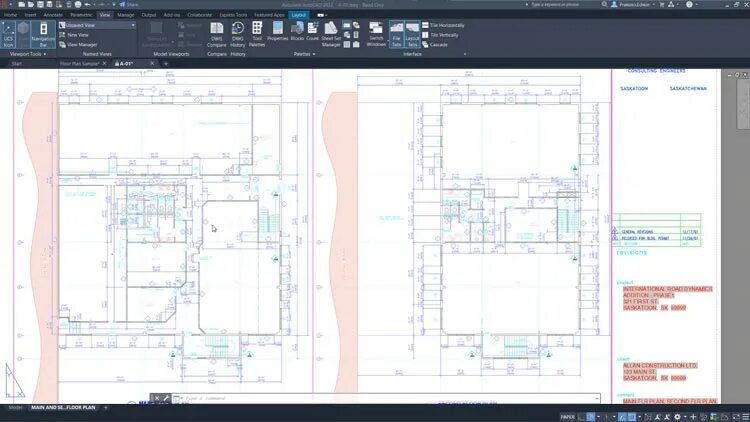Image resolution: width=750 pixels, height=422 pixels.
Task: Open the Help question mark icon
Action: pos(689,4)
